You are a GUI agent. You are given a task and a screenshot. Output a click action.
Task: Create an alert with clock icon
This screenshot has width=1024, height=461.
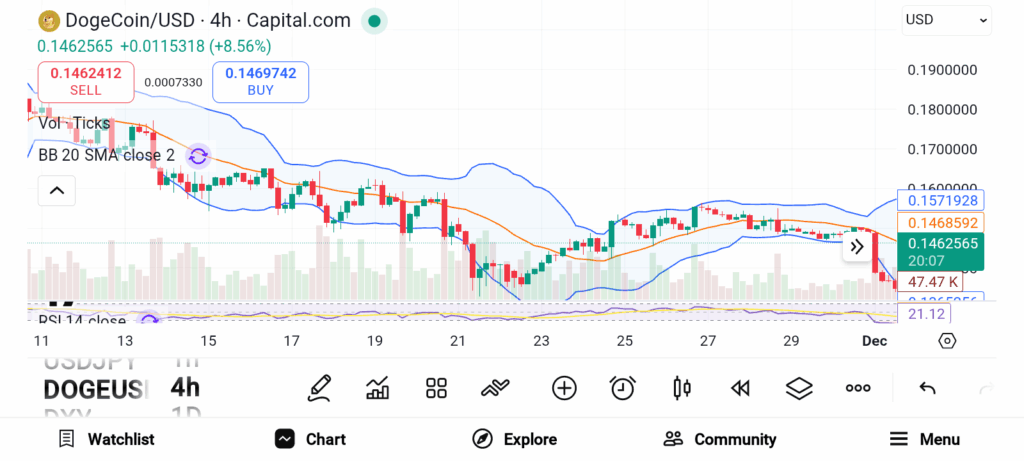click(x=623, y=388)
